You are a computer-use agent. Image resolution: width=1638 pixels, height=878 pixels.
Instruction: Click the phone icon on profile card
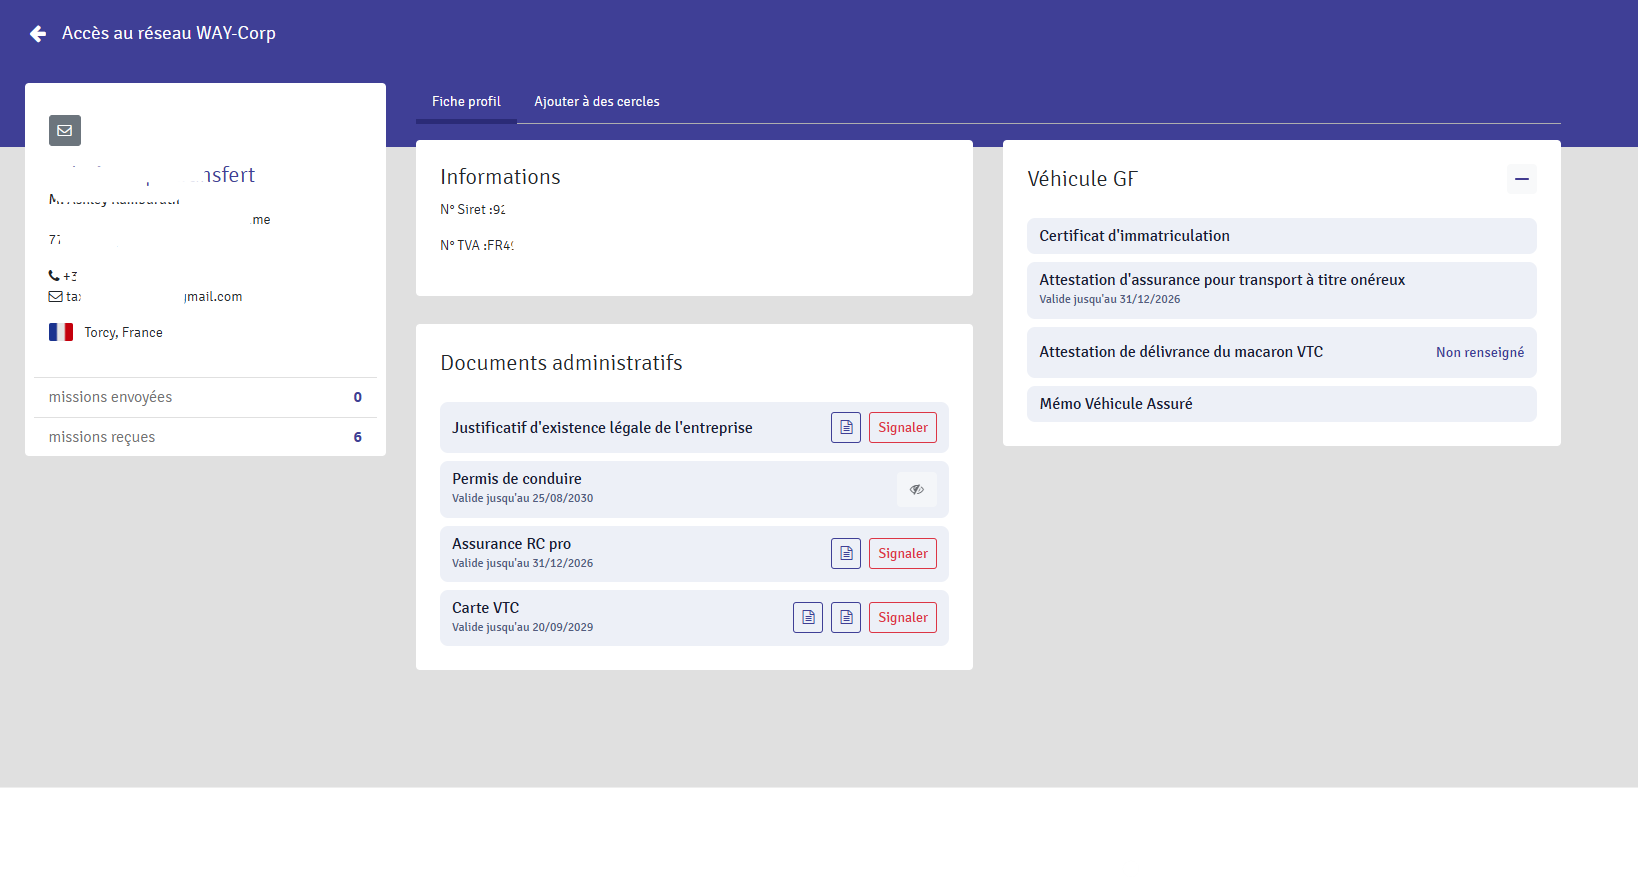click(54, 275)
